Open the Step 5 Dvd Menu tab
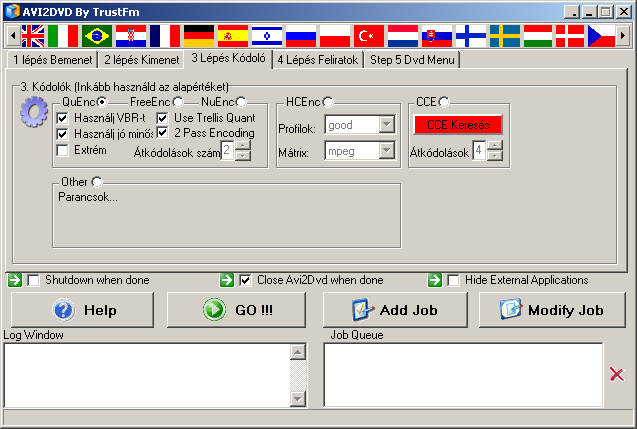The height and width of the screenshot is (429, 637). coord(411,60)
